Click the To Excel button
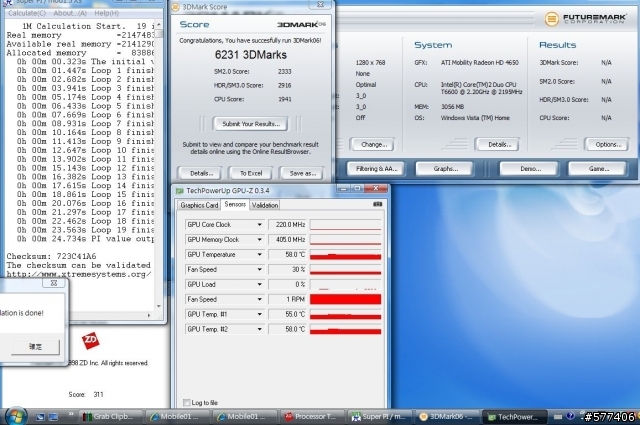 (251, 173)
